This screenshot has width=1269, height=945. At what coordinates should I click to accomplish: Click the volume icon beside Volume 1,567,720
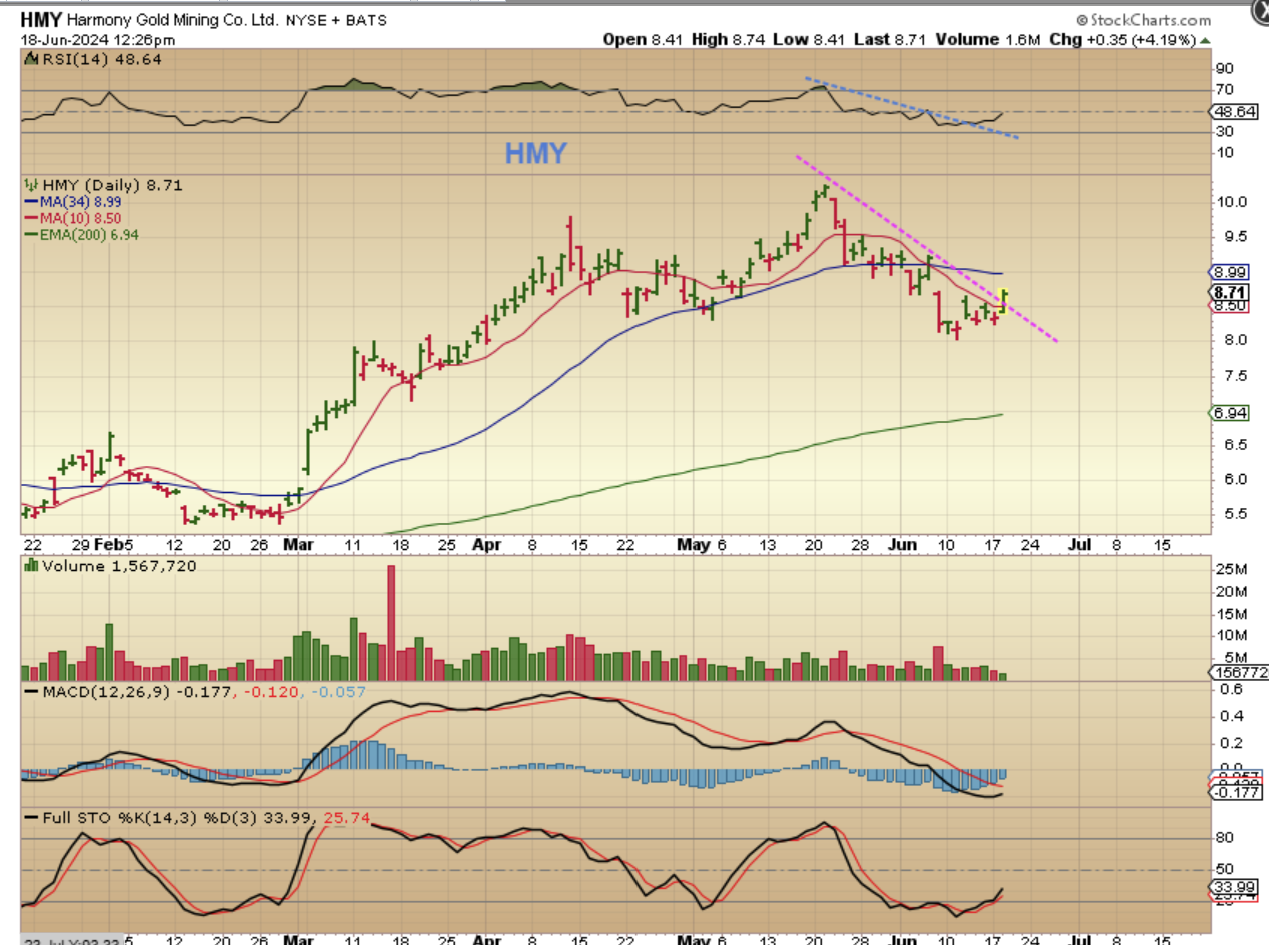coord(29,566)
